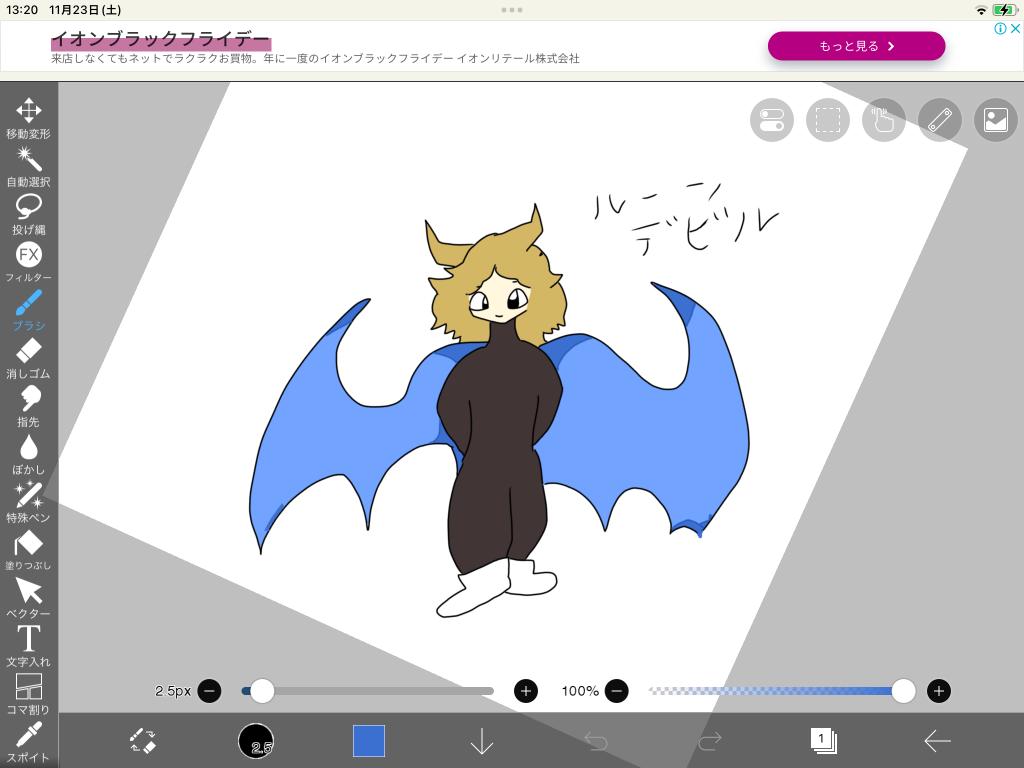Open the canvas material image menu
1024x768 pixels.
995,120
